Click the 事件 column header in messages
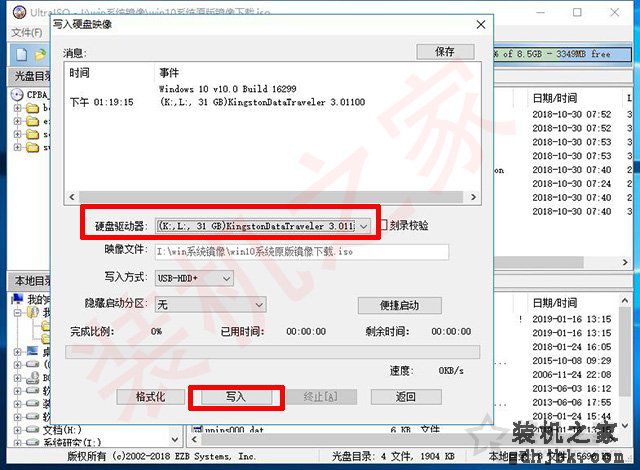Viewport: 640px width, 470px height. [x=169, y=73]
